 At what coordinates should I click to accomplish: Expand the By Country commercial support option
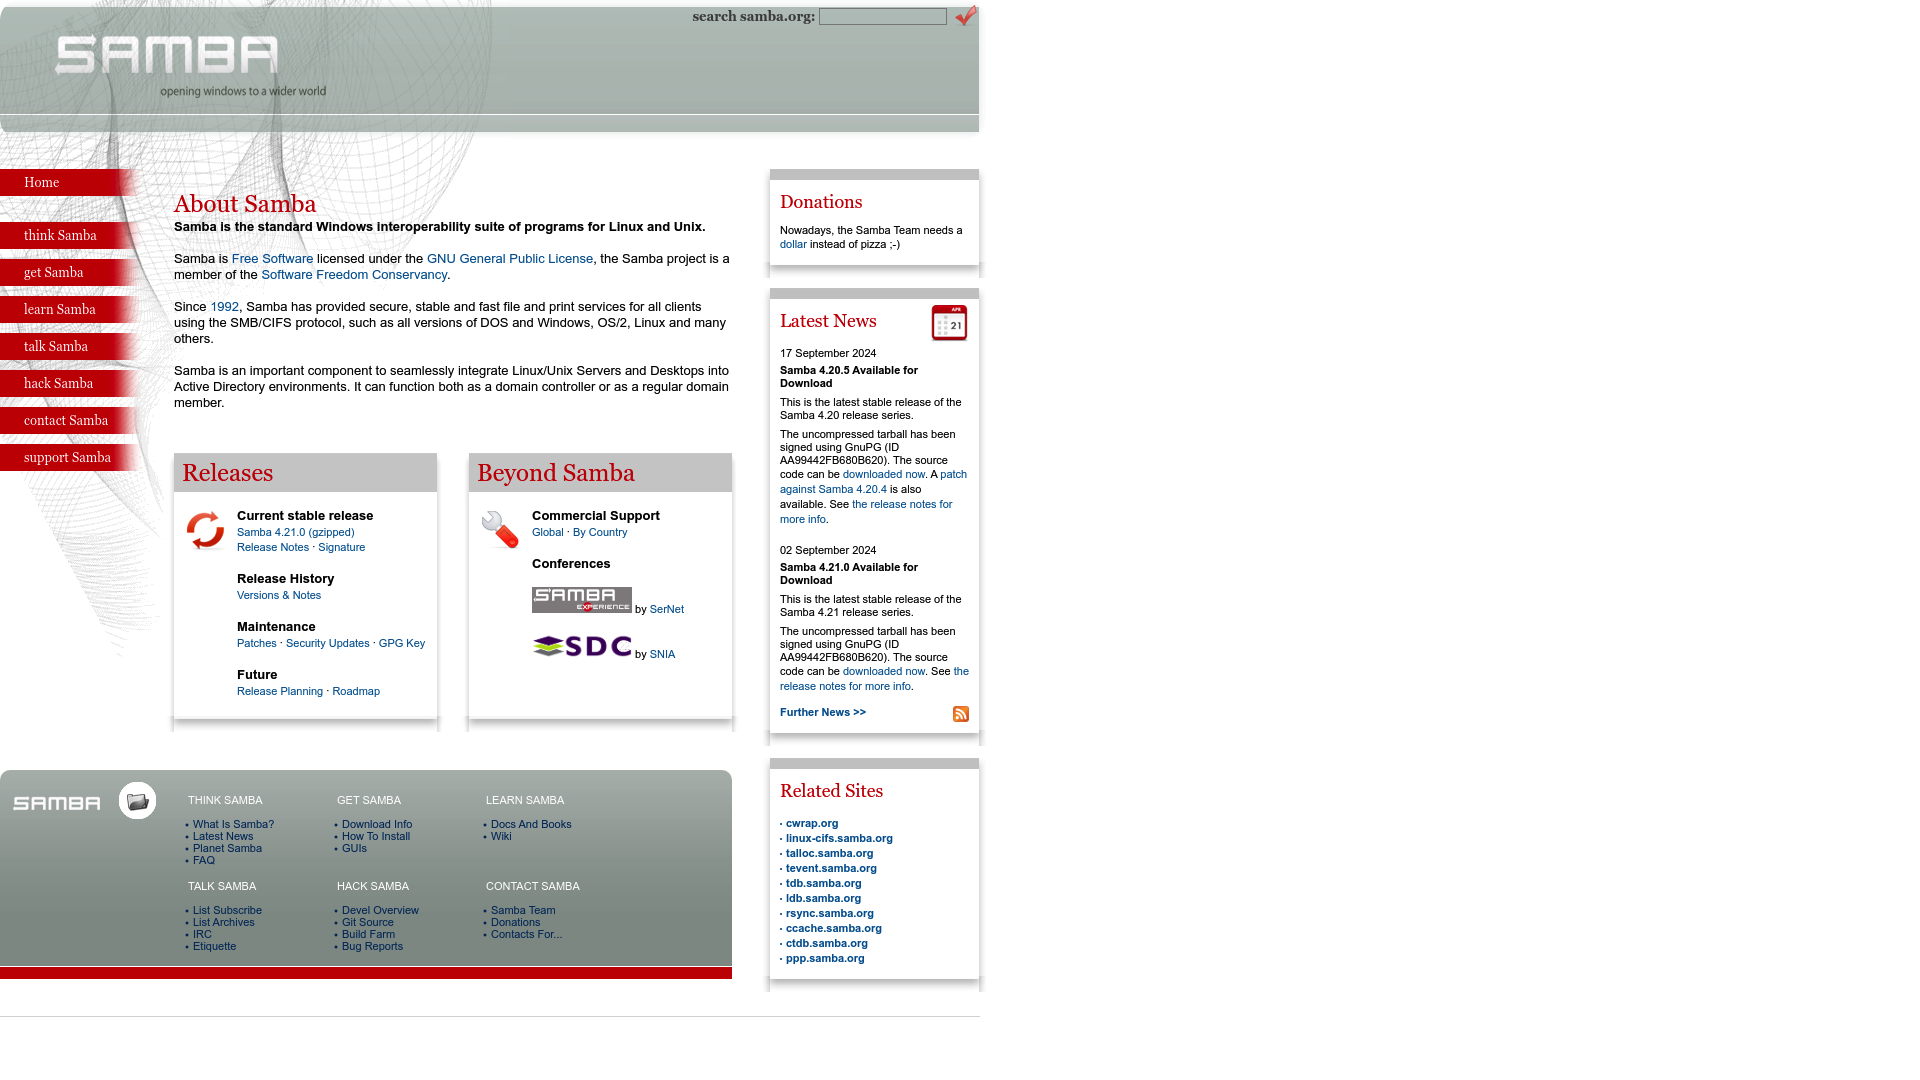pyautogui.click(x=600, y=531)
